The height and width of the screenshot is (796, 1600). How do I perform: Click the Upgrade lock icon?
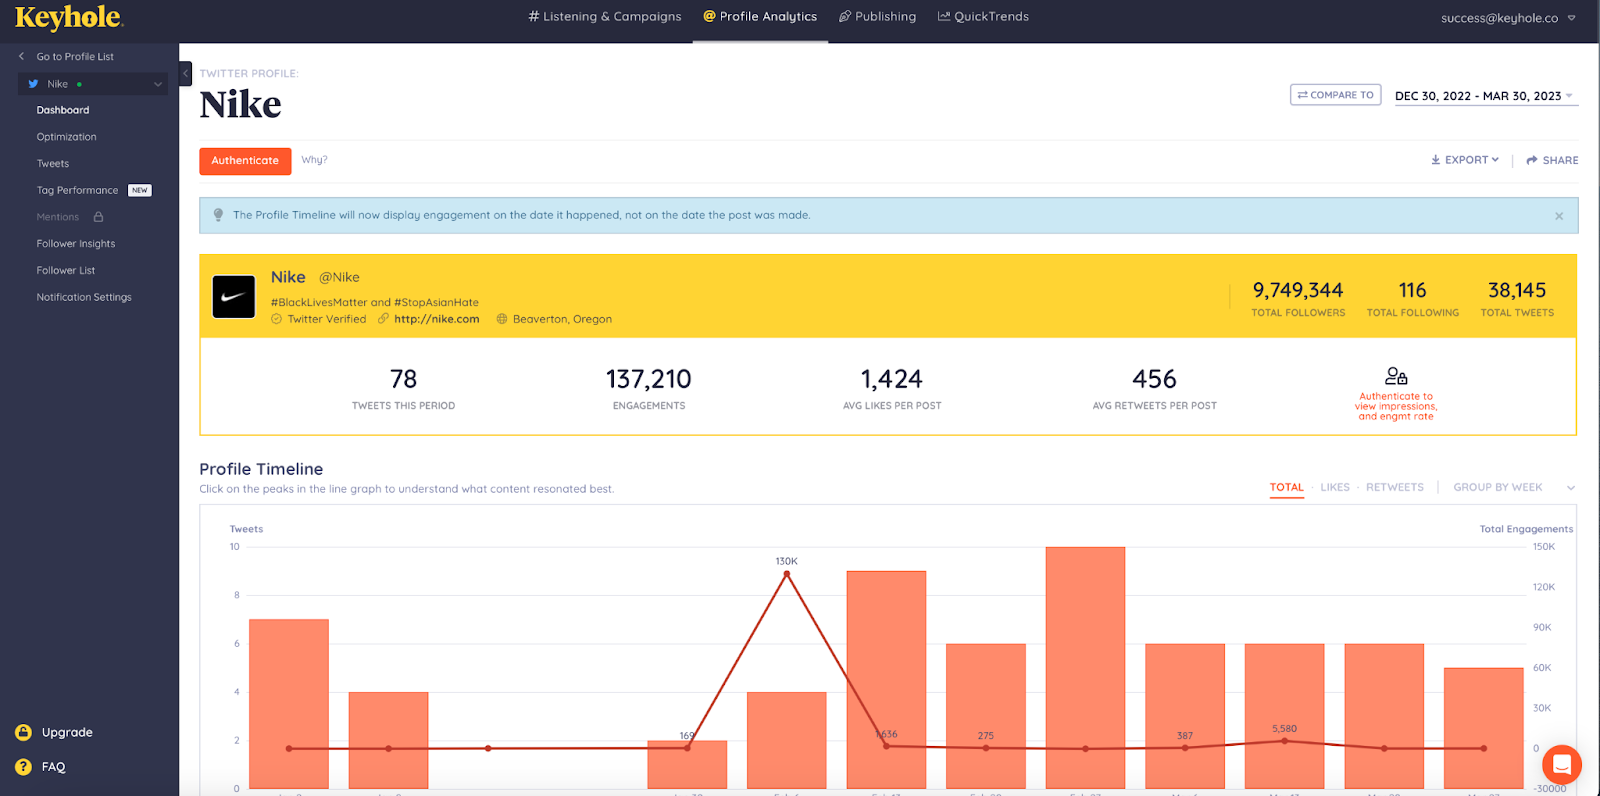click(23, 732)
